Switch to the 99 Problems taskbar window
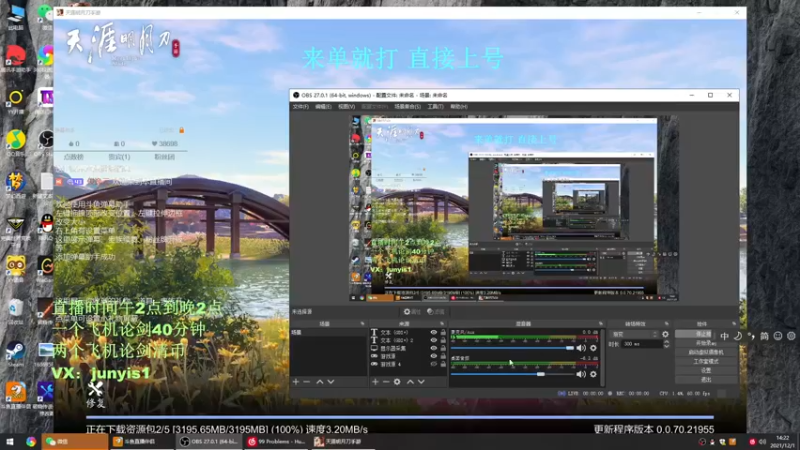 [276, 441]
